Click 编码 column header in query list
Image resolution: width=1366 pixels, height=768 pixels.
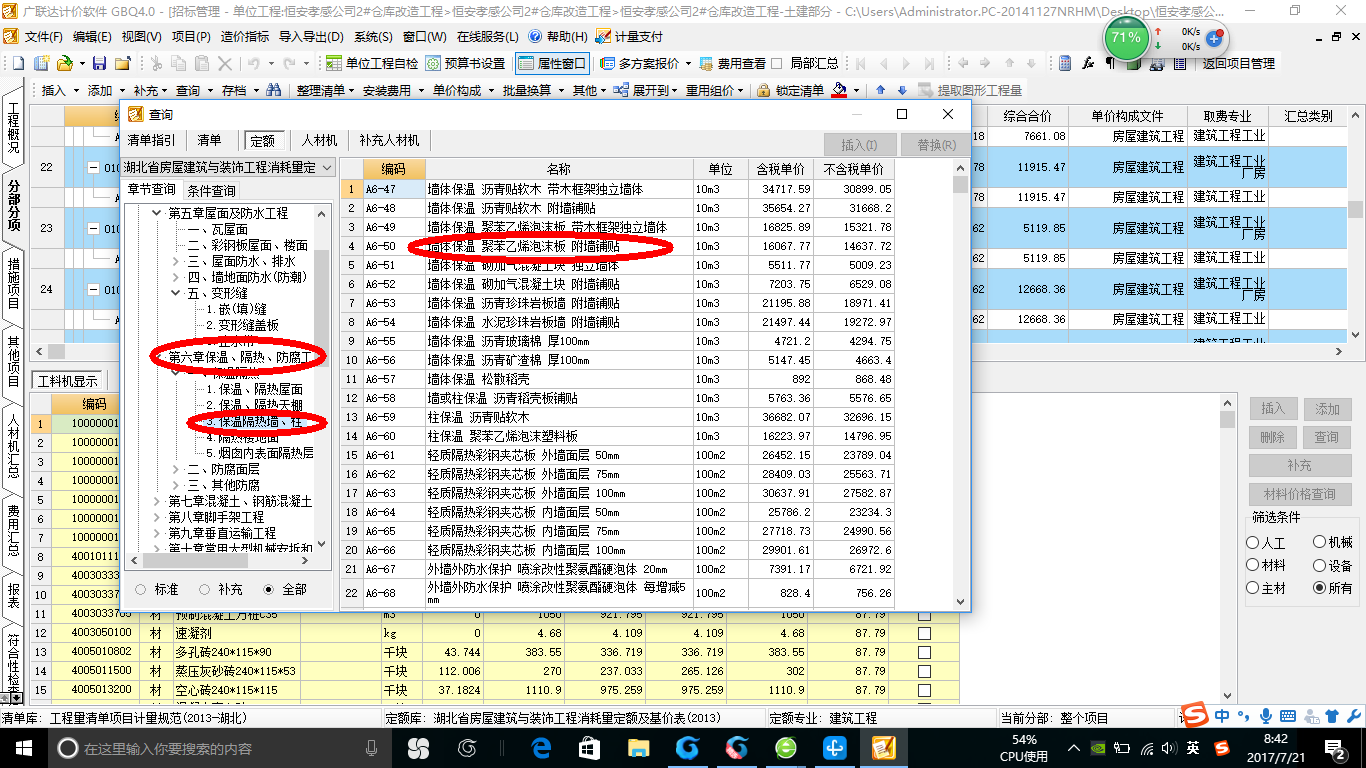(394, 169)
